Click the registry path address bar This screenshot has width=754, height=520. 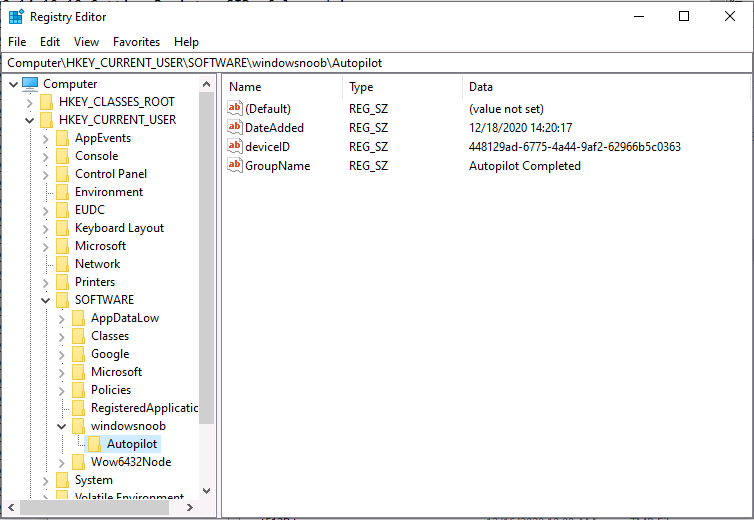(377, 63)
